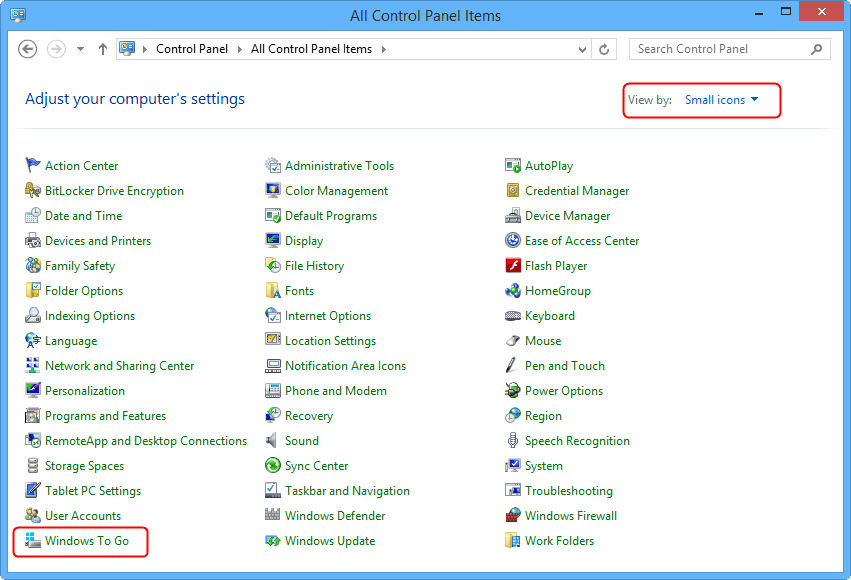Open the Windows To Go link
The width and height of the screenshot is (851, 580).
tap(87, 541)
